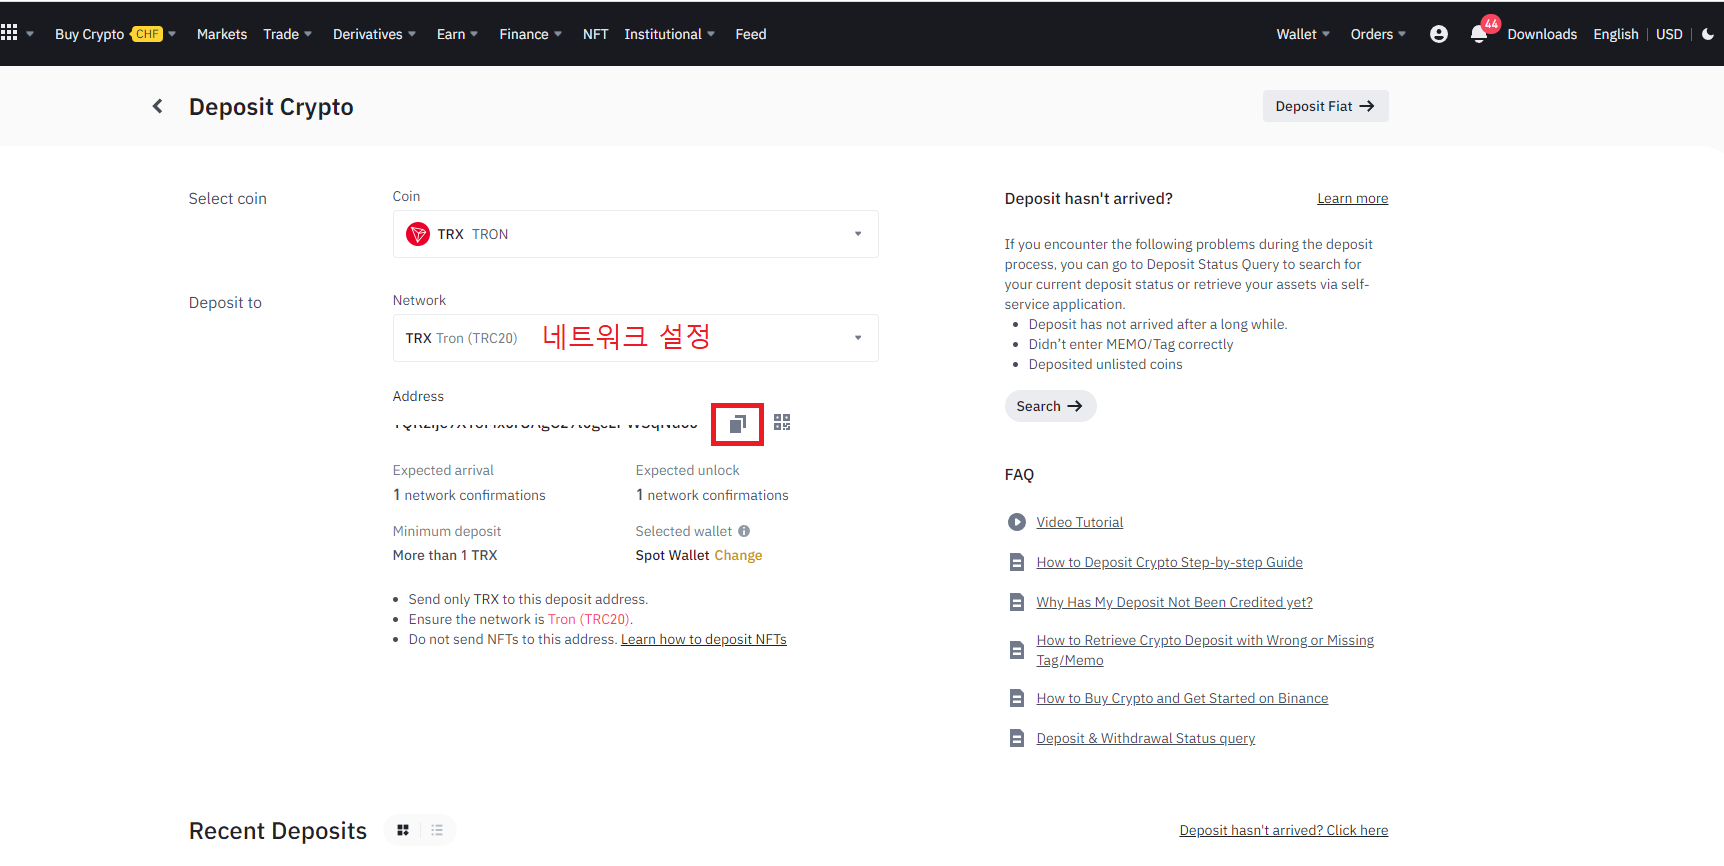Viewport: 1724px width, 866px height.
Task: Click the Search button for deposit status
Action: [1050, 406]
